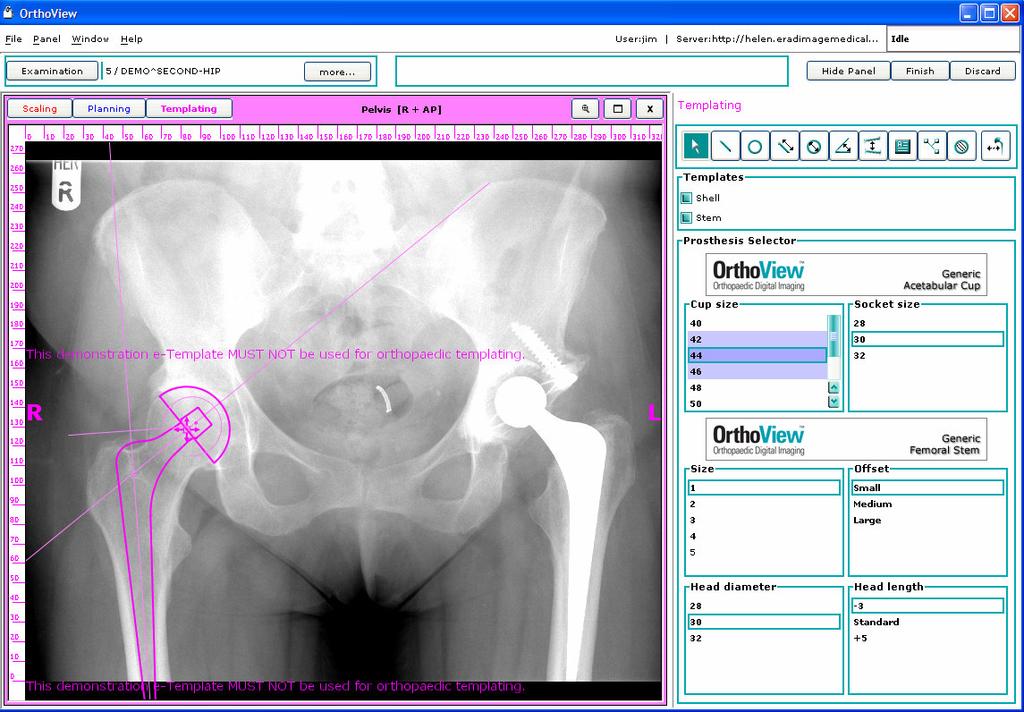Select the circle diameter measurement tool
Viewport: 1024px width, 712px height.
point(814,146)
